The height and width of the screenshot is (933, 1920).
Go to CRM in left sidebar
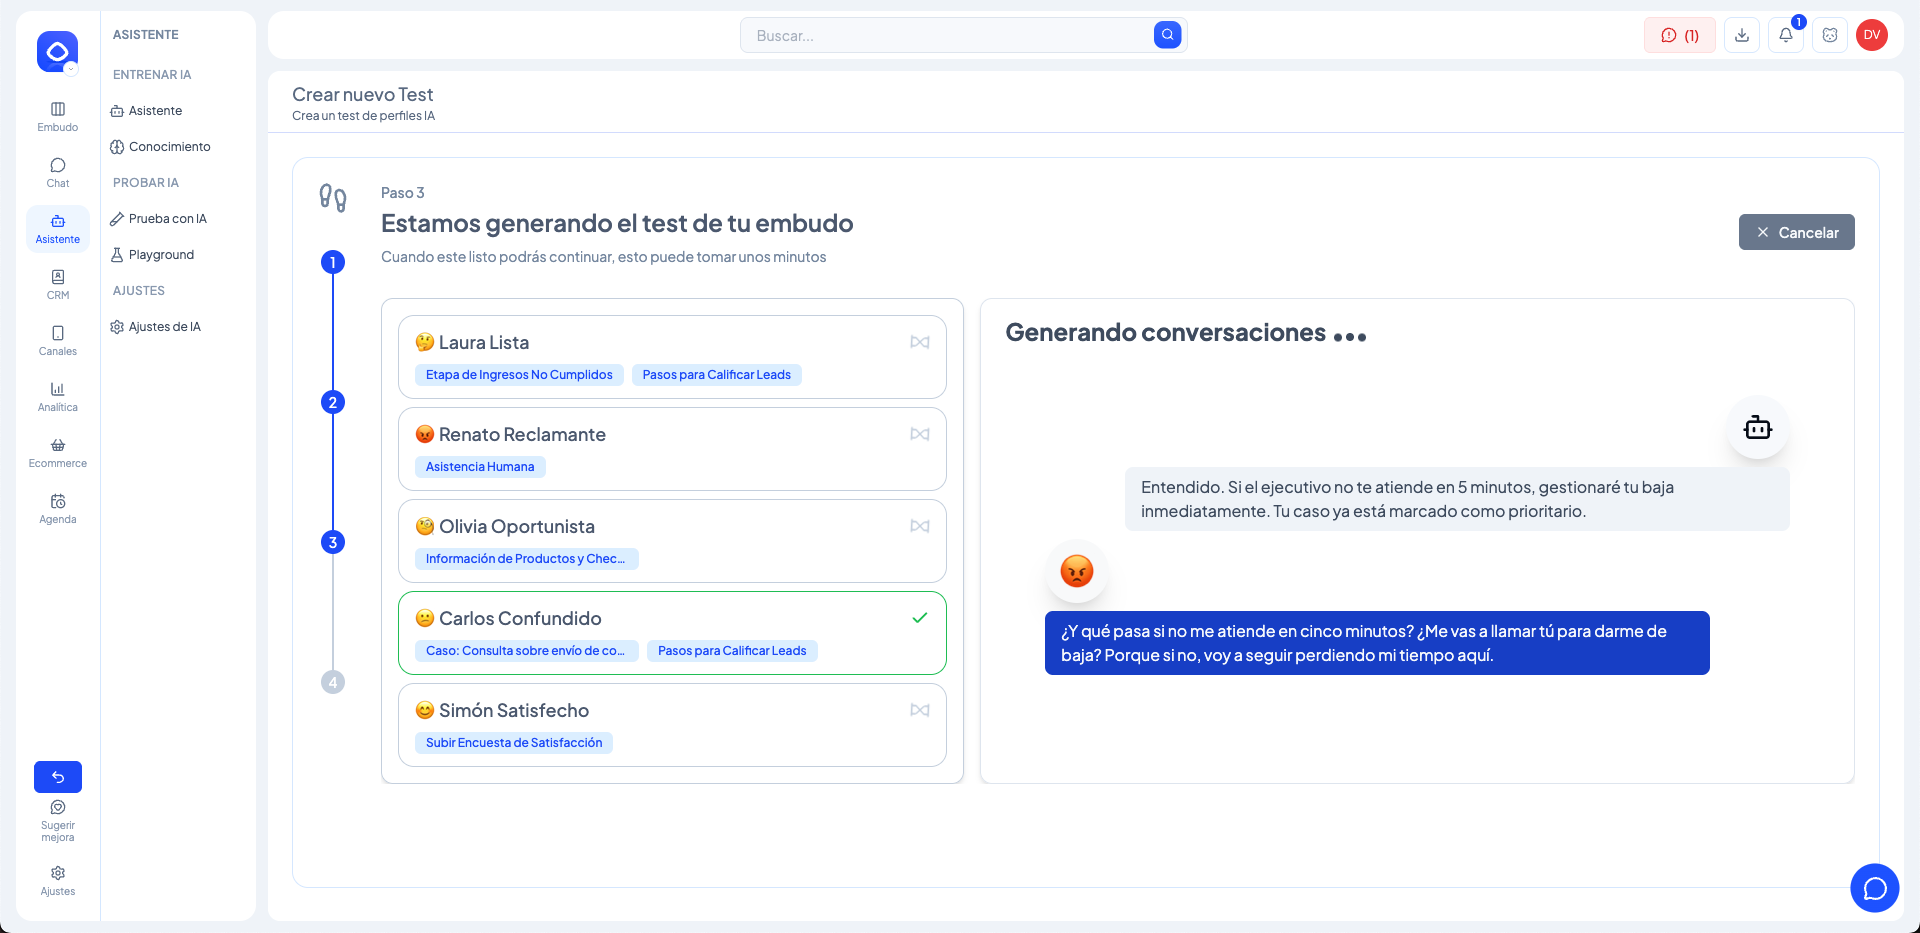click(x=58, y=284)
